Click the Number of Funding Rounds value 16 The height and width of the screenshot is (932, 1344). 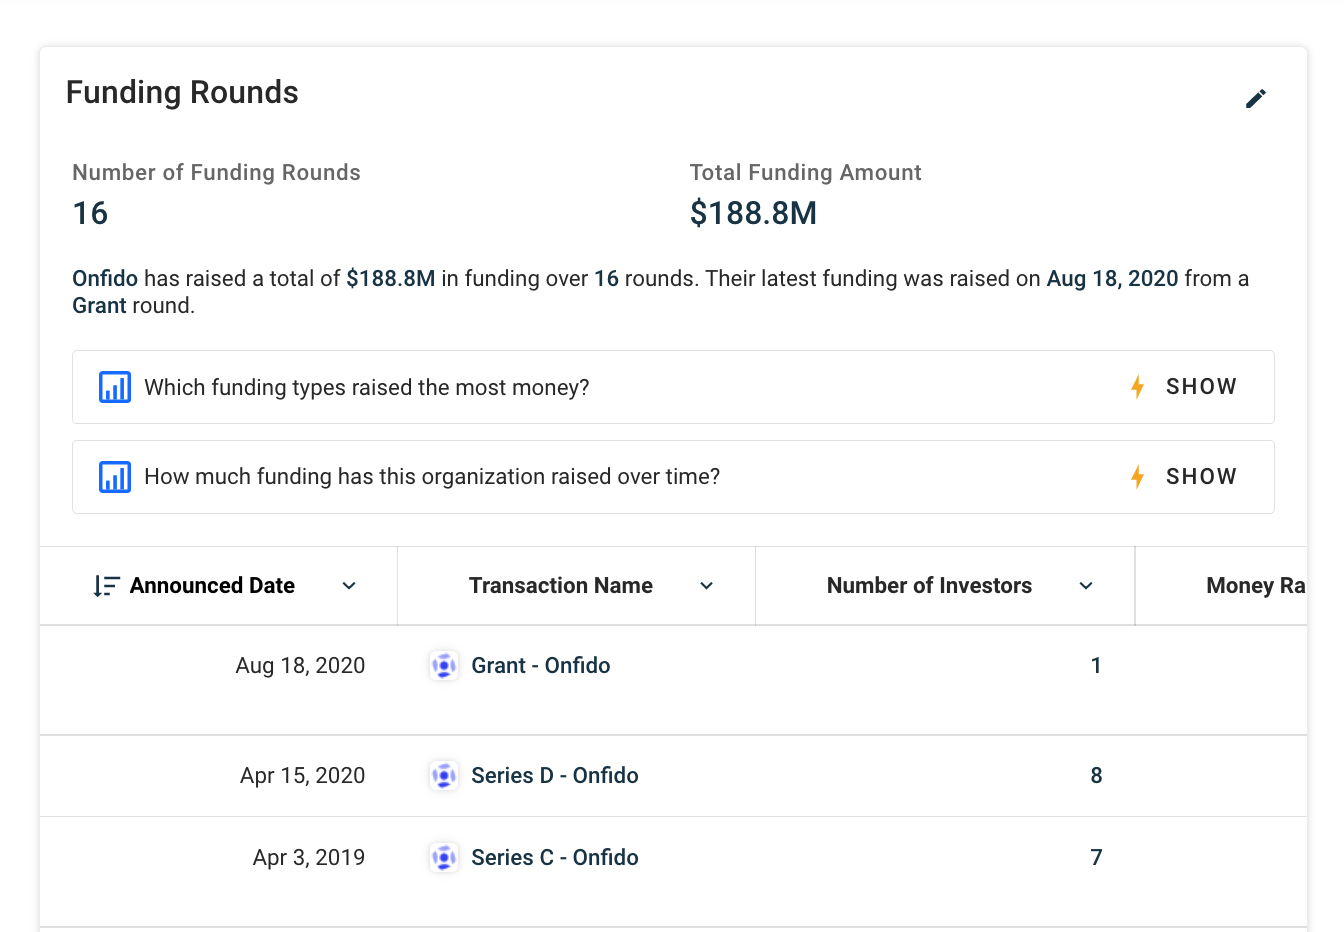[x=90, y=213]
